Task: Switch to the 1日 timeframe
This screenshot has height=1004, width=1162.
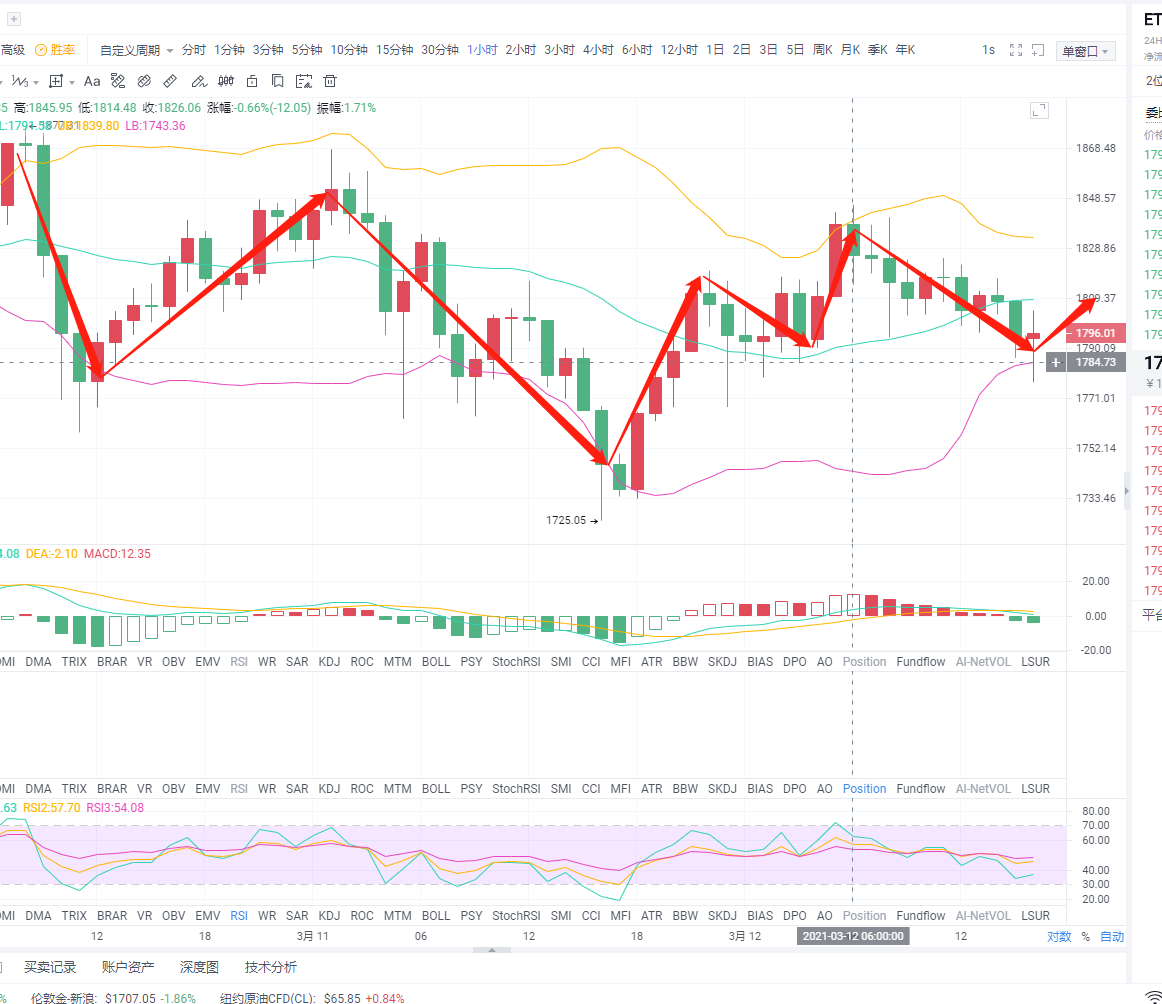Action: pyautogui.click(x=714, y=50)
